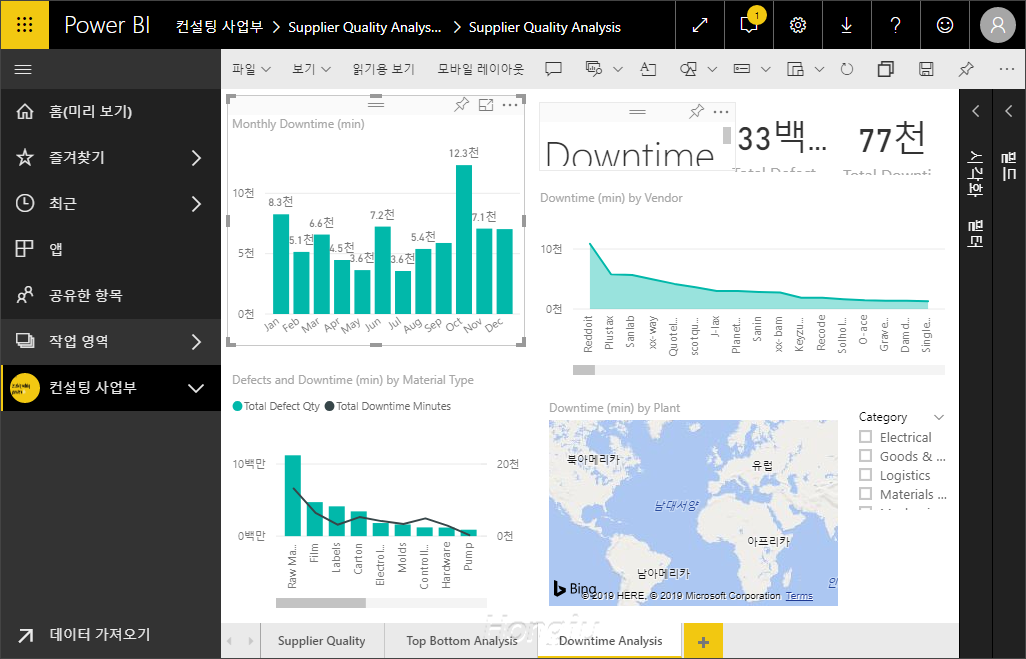Click the refresh circular arrow icon
This screenshot has width=1026, height=659.
(x=847, y=69)
